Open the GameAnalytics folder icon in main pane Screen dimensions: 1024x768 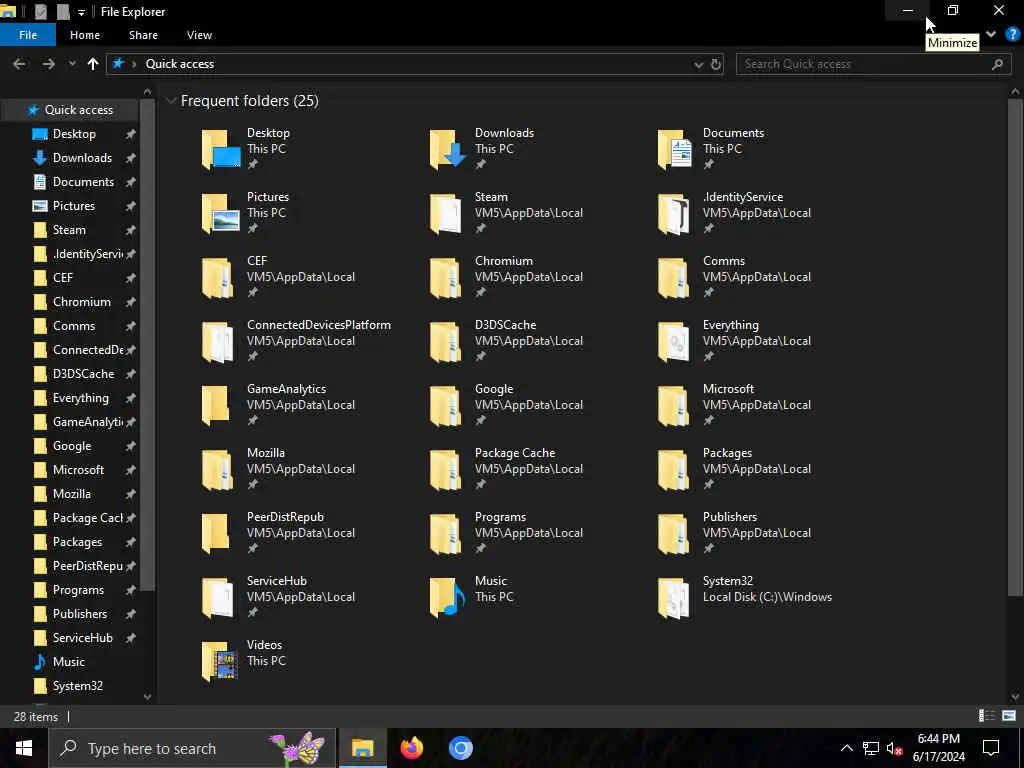pyautogui.click(x=216, y=405)
